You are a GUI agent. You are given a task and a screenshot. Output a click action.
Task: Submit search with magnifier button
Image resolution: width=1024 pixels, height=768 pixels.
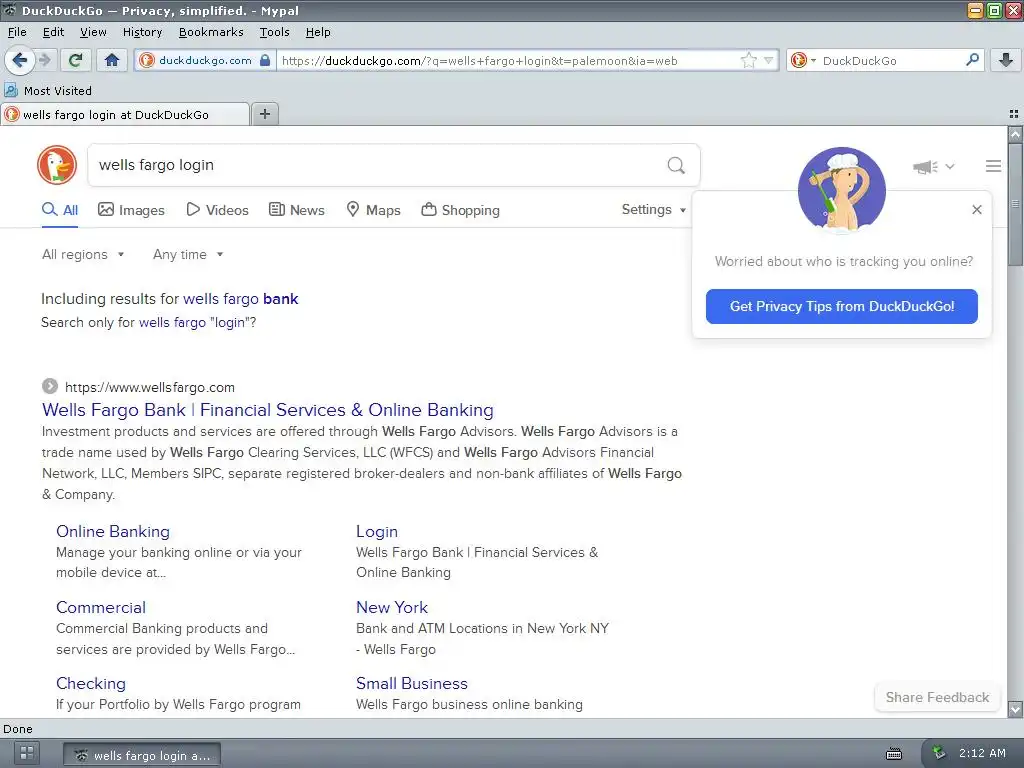click(x=676, y=165)
